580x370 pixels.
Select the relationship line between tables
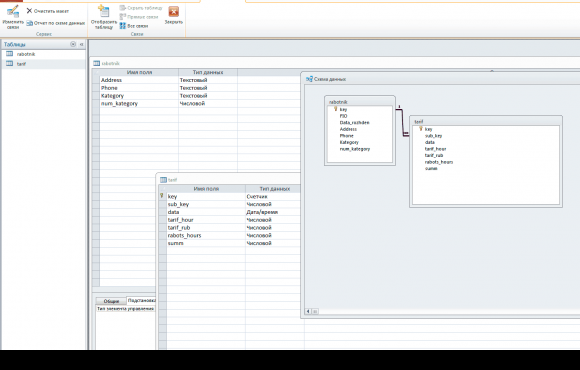coord(402,122)
